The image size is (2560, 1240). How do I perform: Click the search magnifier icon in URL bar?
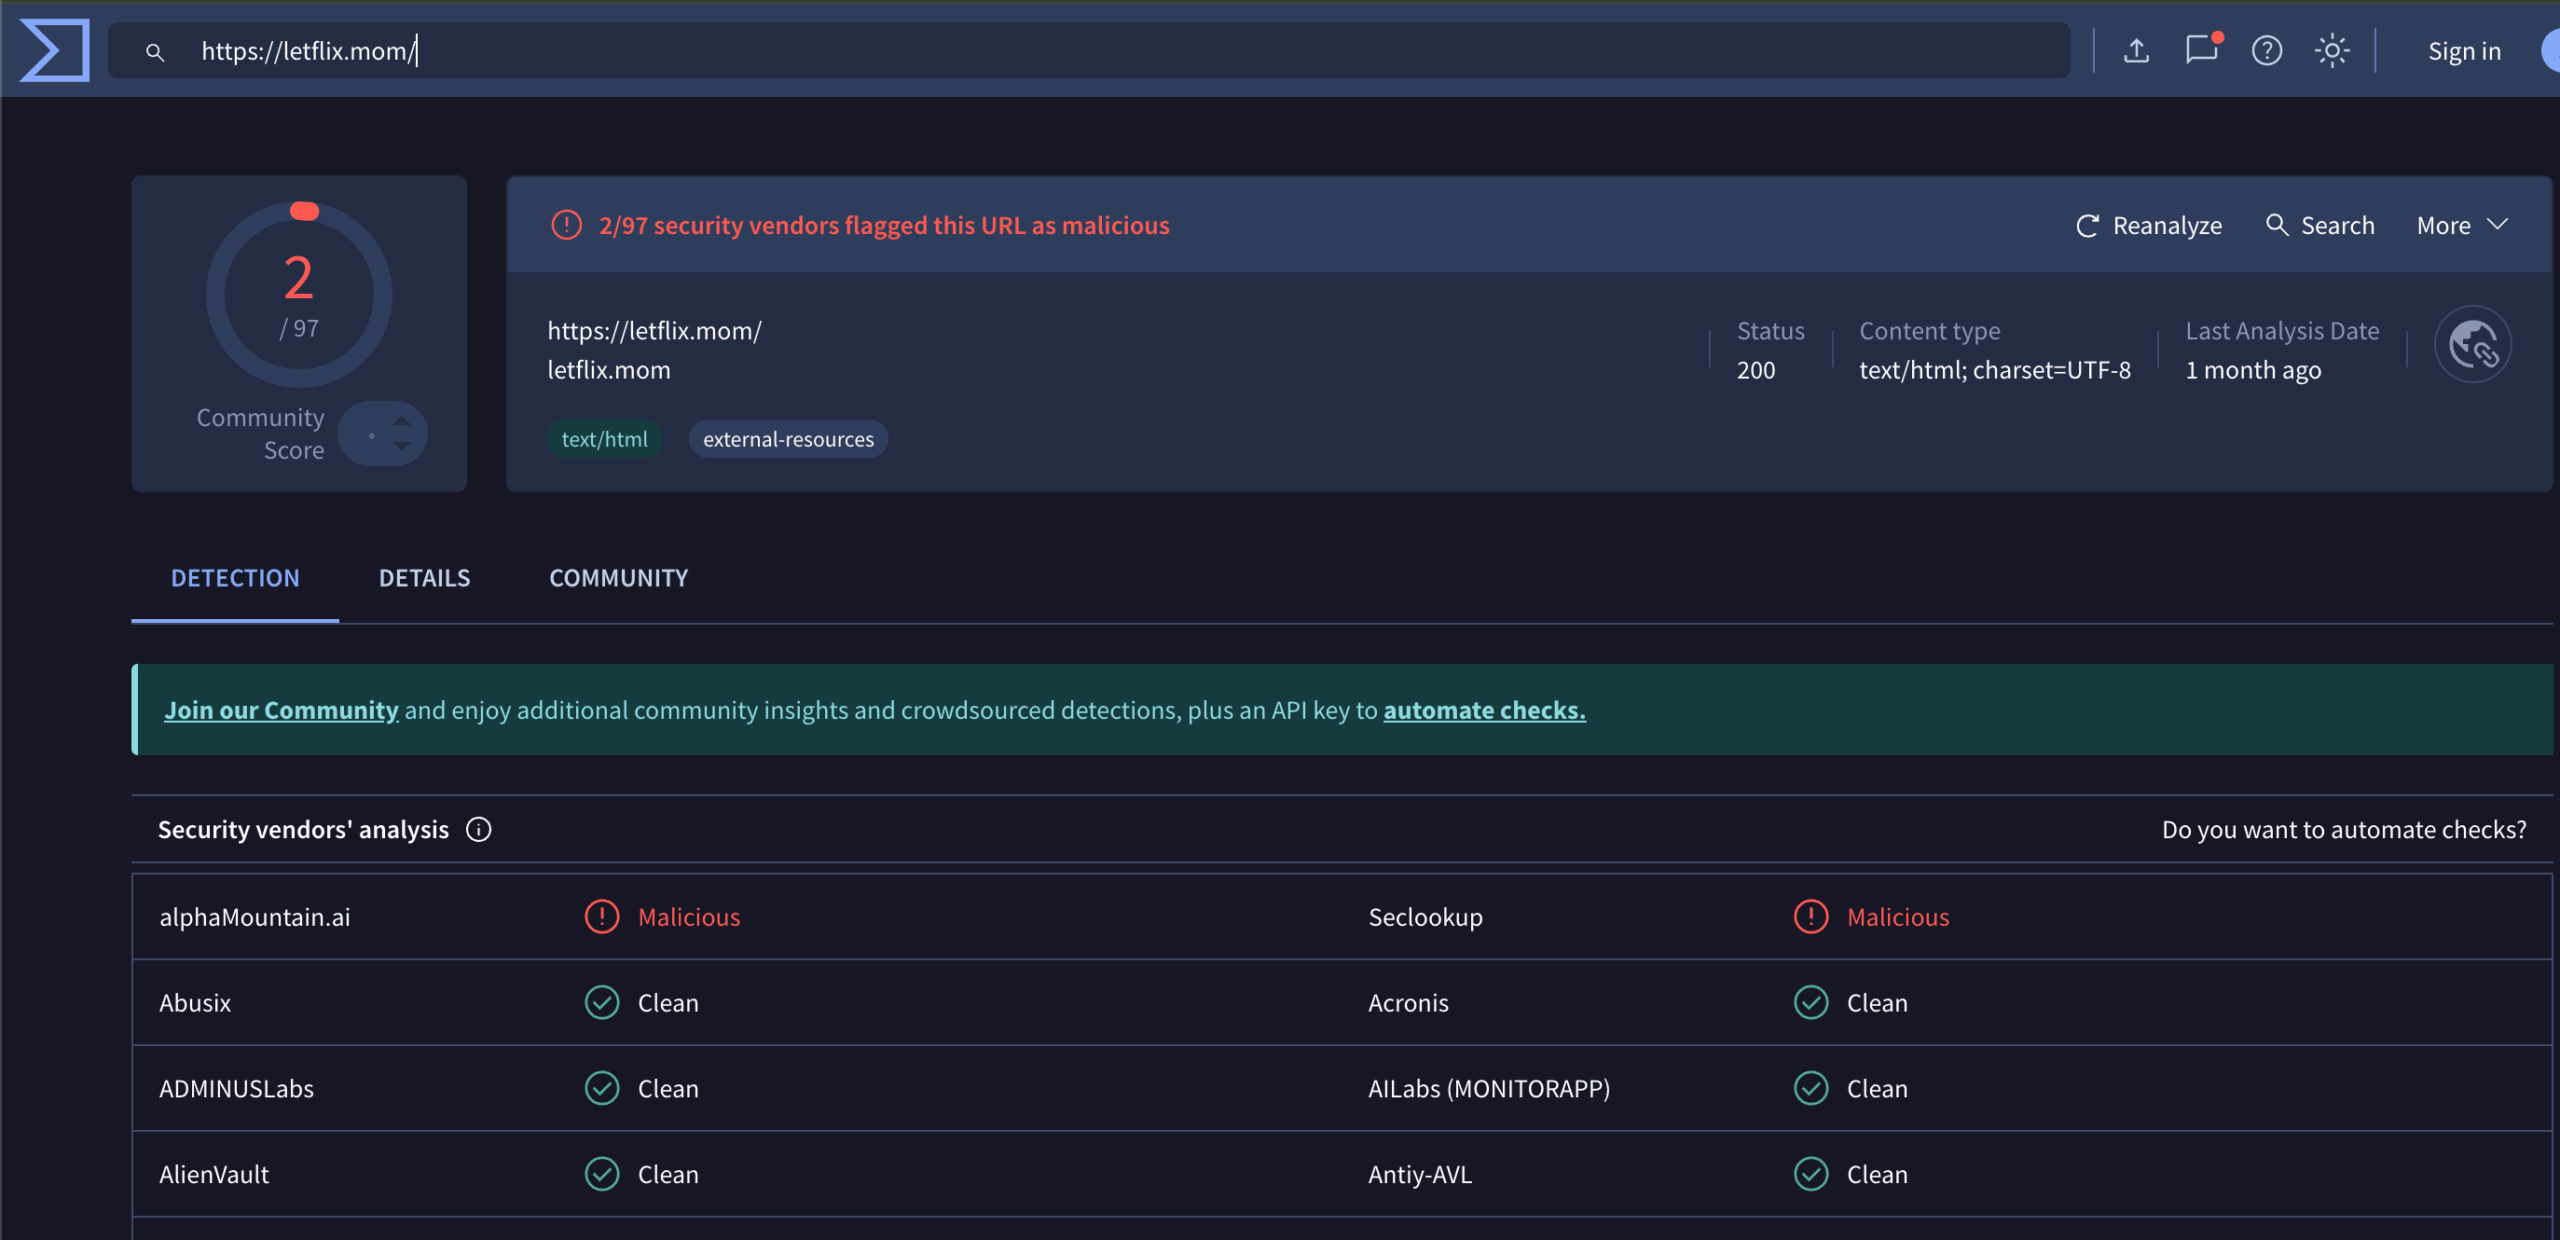coord(154,51)
